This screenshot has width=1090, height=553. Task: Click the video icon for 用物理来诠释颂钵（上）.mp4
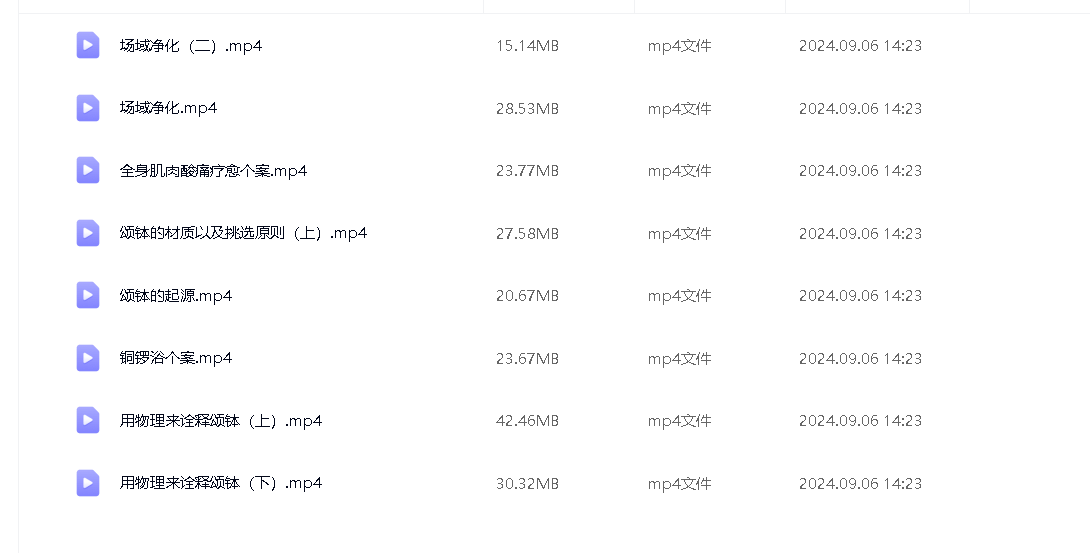click(x=88, y=420)
